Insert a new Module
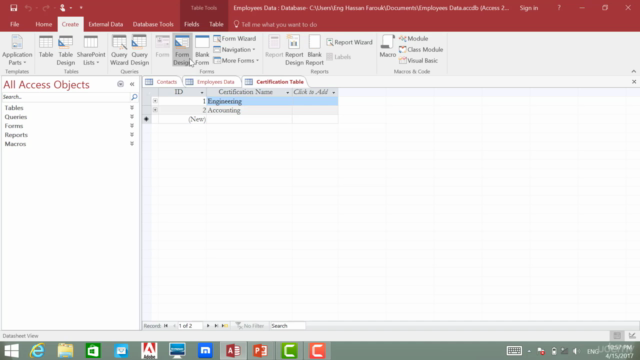Viewport: 640px width, 360px height. (x=413, y=38)
